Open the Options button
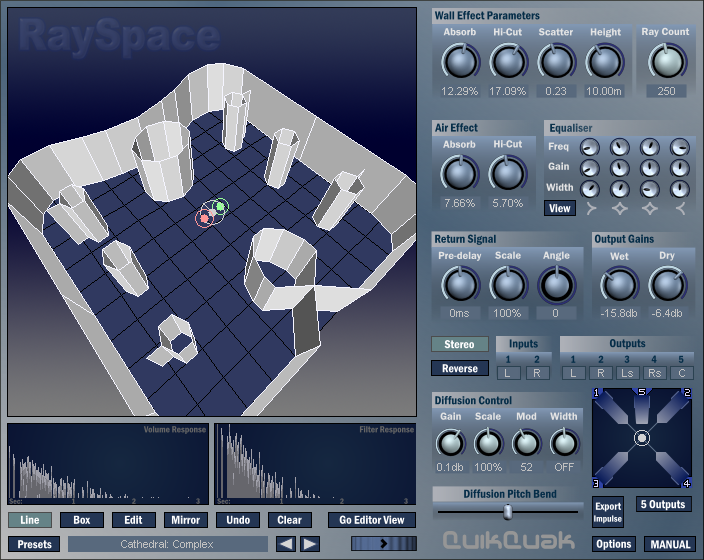The image size is (704, 560). 614,544
